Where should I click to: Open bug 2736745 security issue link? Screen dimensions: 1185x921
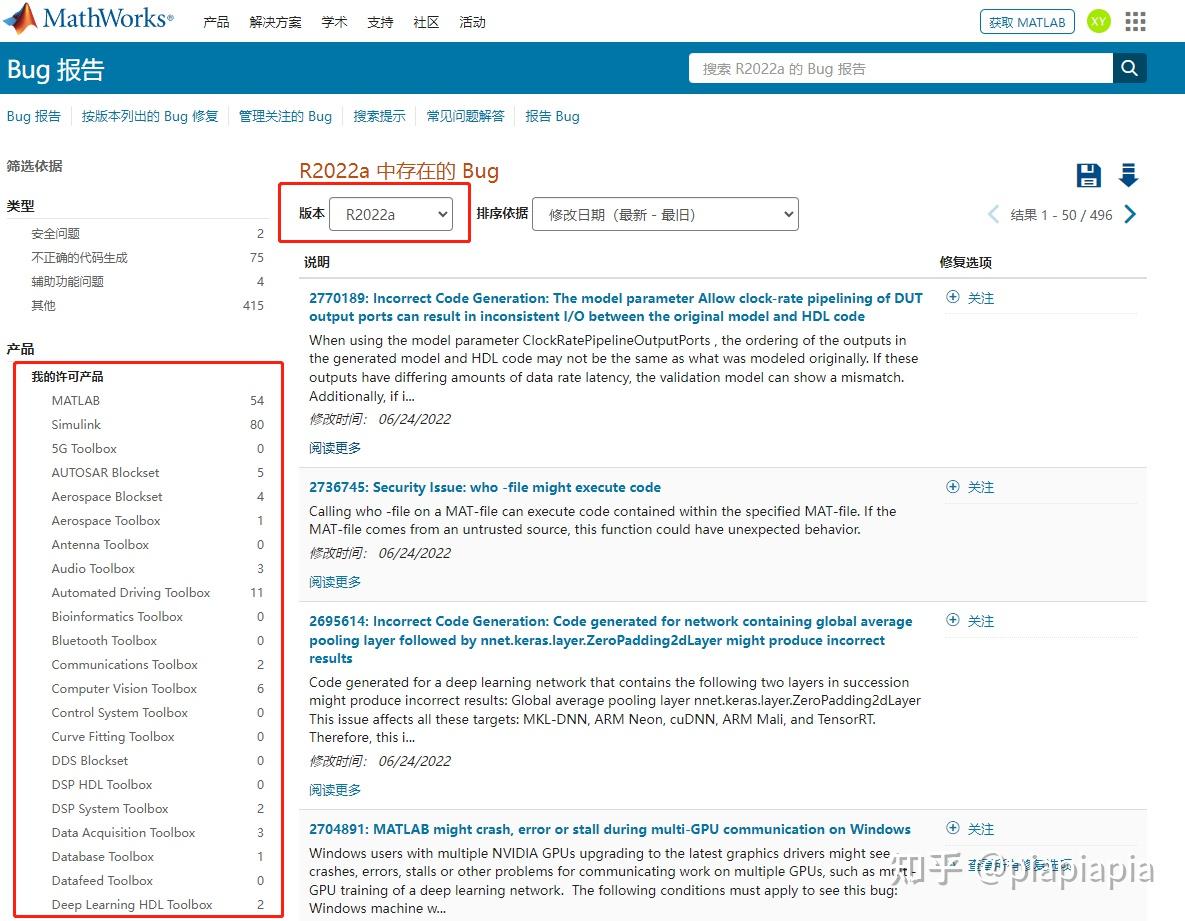click(484, 487)
